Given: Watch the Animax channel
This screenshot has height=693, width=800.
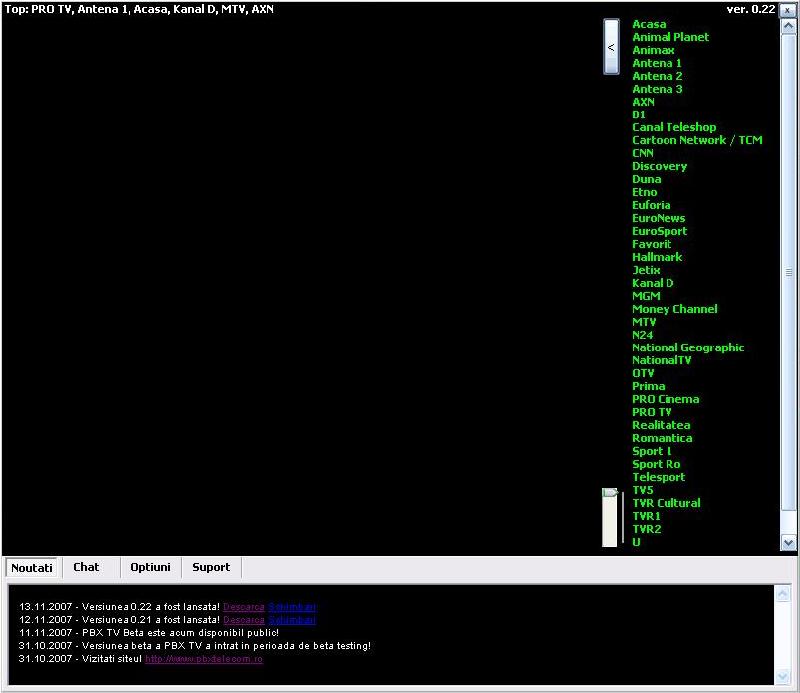Looking at the screenshot, I should pos(653,50).
